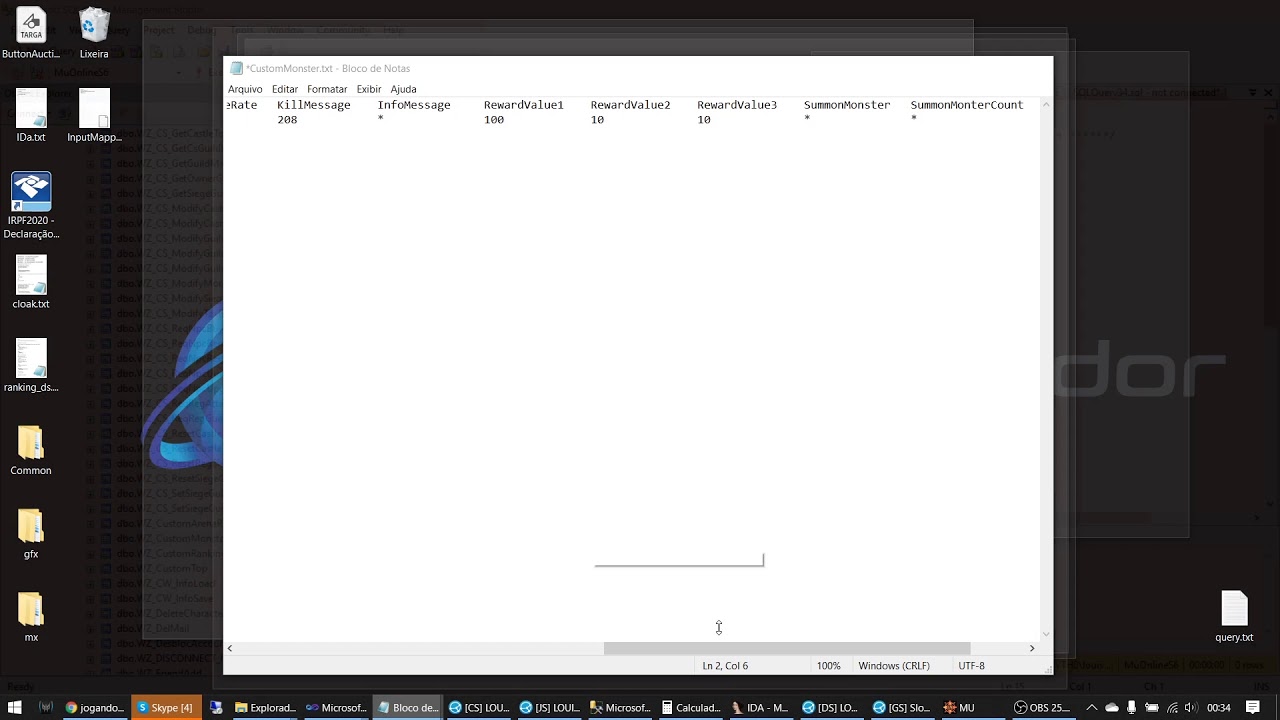The image size is (1280, 720).
Task: Open the Exibir menu
Action: tap(369, 89)
